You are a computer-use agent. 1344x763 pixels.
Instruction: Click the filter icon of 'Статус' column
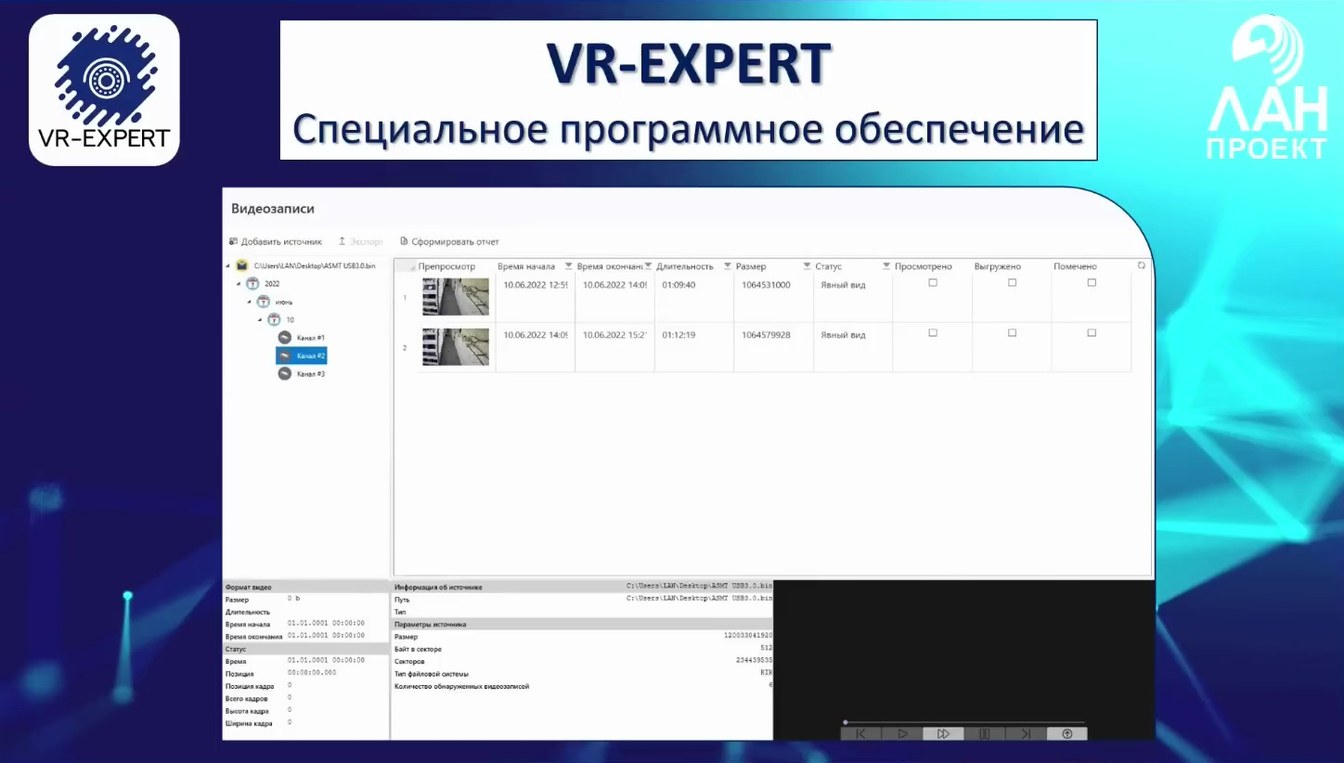[x=886, y=267]
